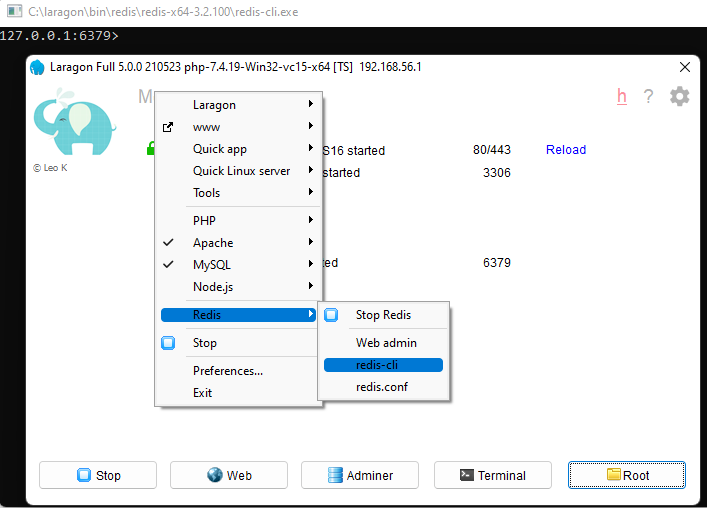Click the blue stop icon beside Stop Redis
This screenshot has height=508, width=707.
point(331,315)
